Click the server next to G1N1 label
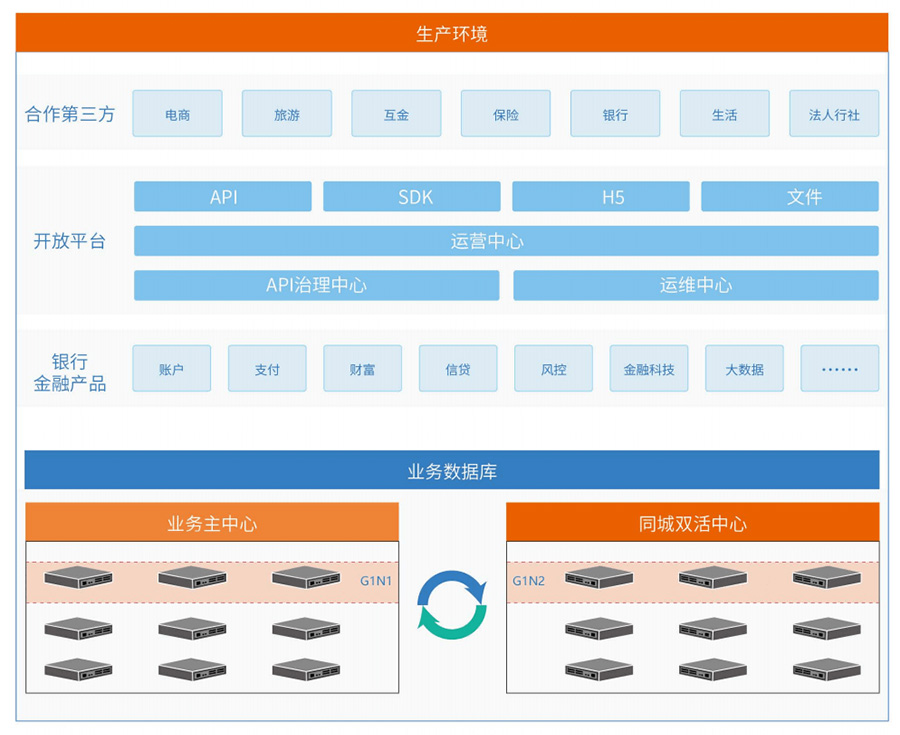Viewport: 900px width, 735px height. click(x=306, y=577)
